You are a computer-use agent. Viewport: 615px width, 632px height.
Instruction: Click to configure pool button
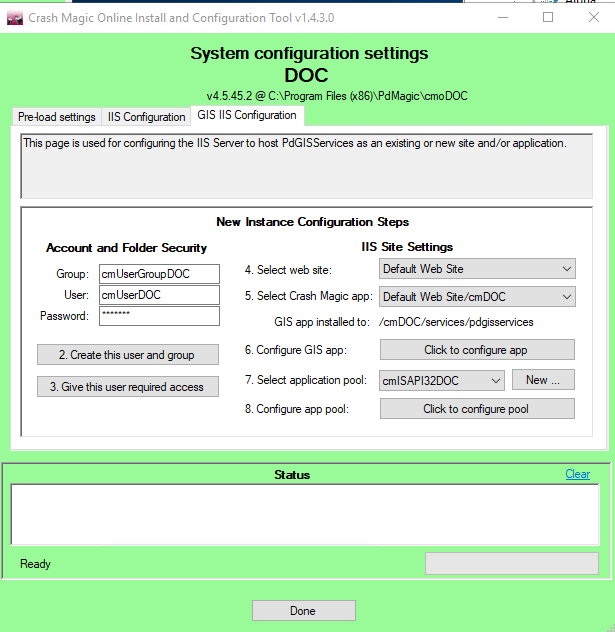pyautogui.click(x=477, y=409)
